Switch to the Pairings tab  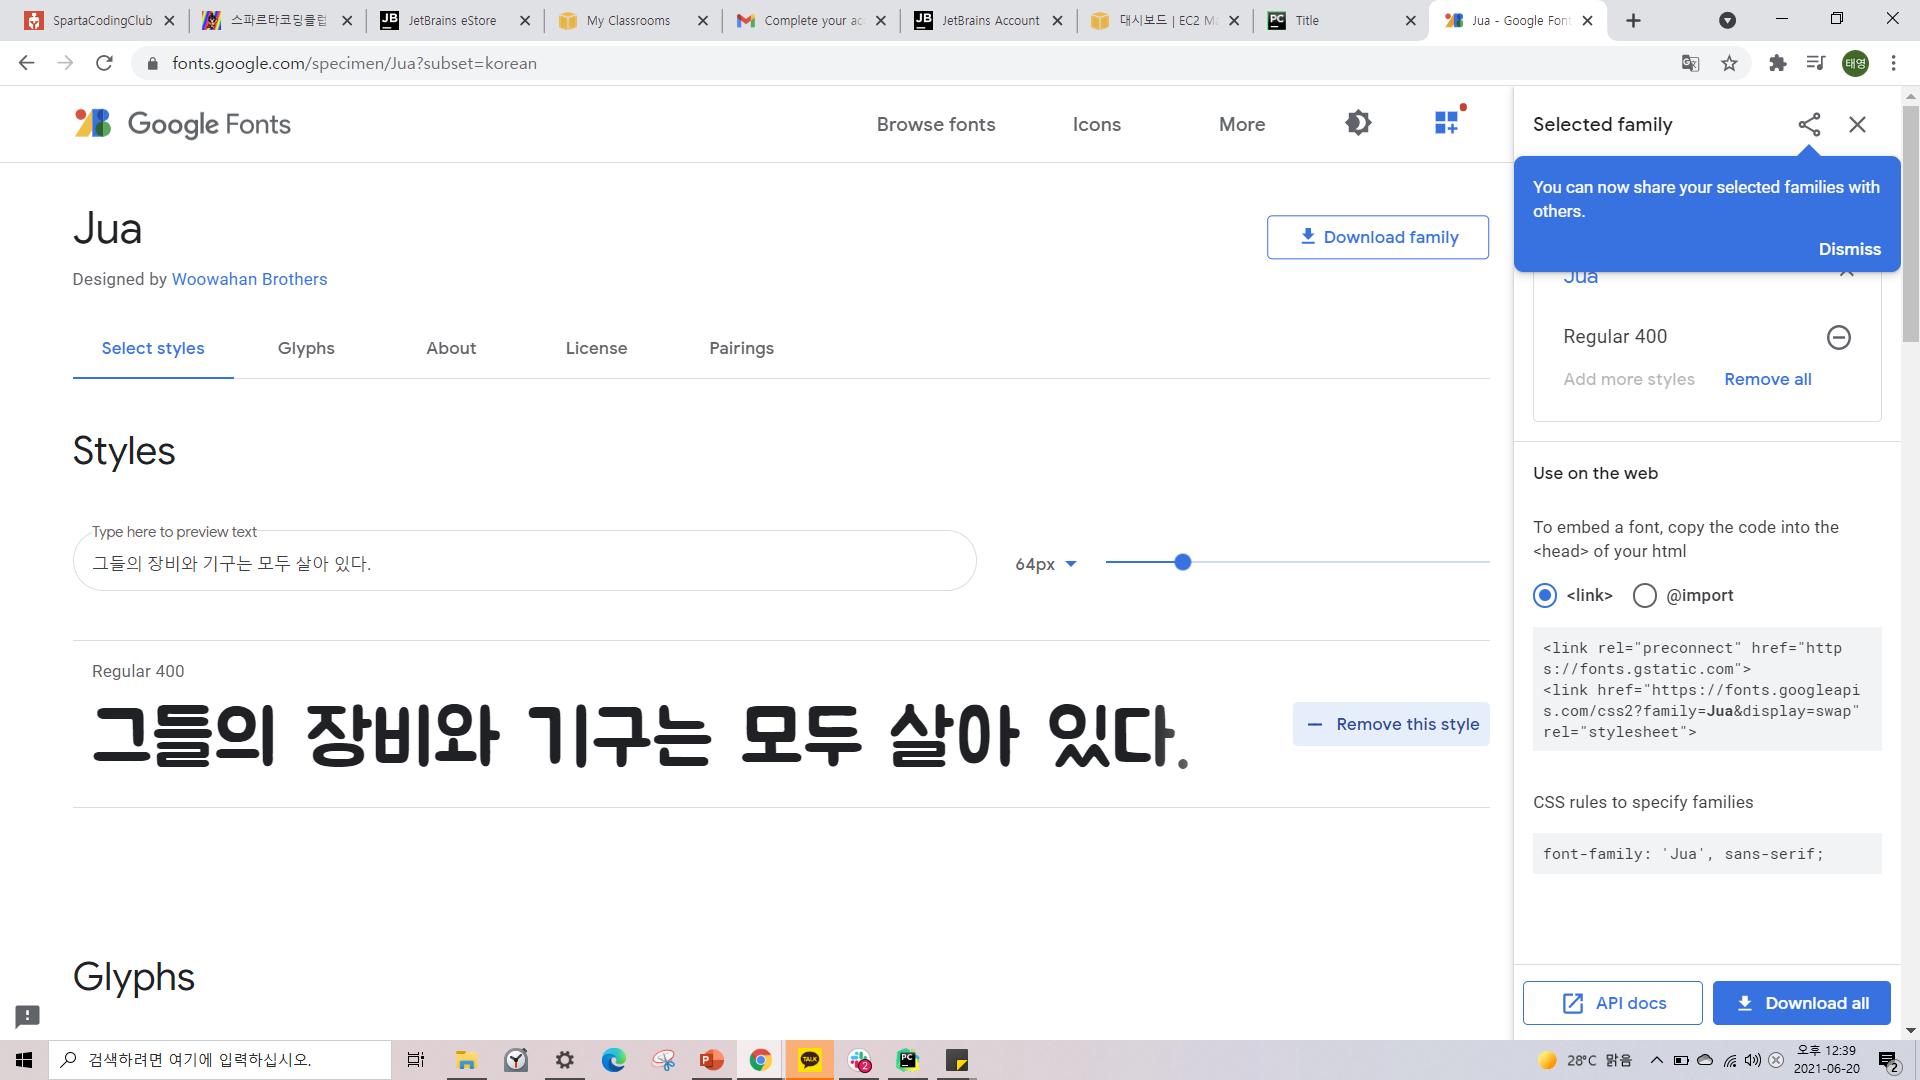[741, 348]
